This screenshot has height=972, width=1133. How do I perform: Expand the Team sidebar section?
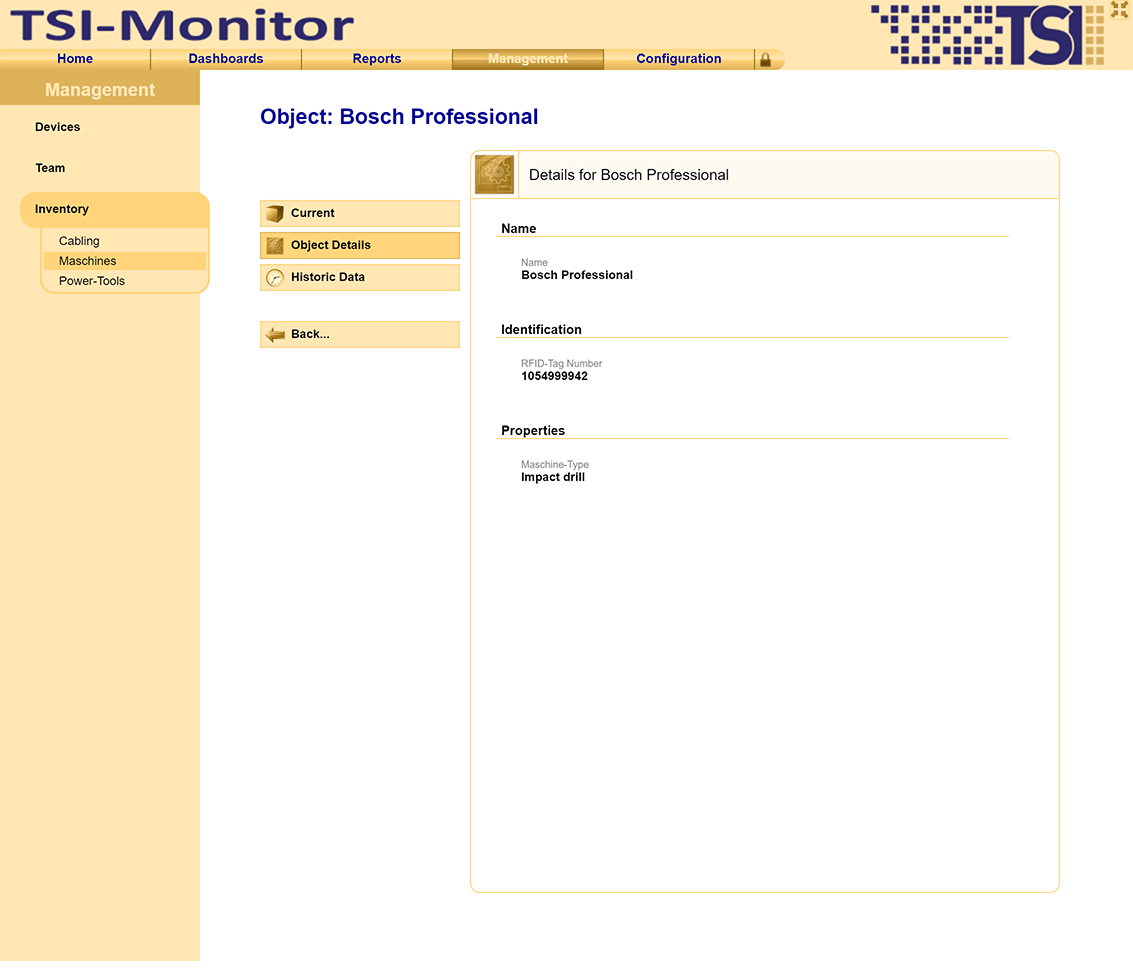click(x=50, y=168)
